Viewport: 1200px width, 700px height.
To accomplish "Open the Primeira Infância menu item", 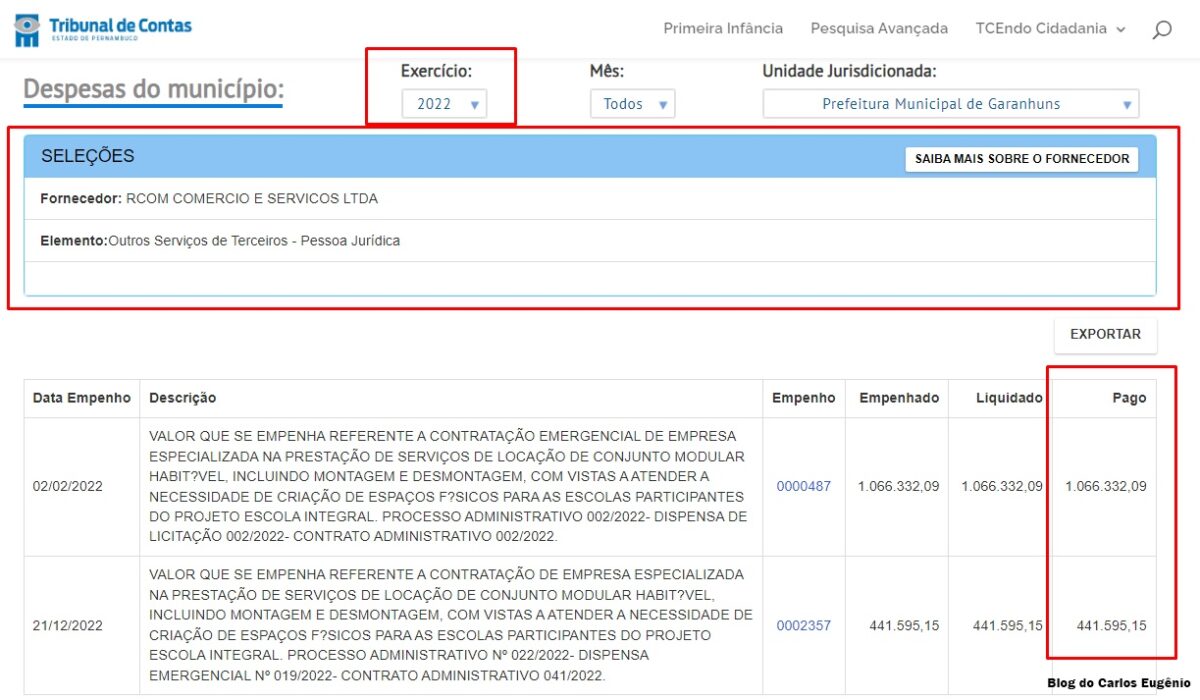I will [x=723, y=29].
